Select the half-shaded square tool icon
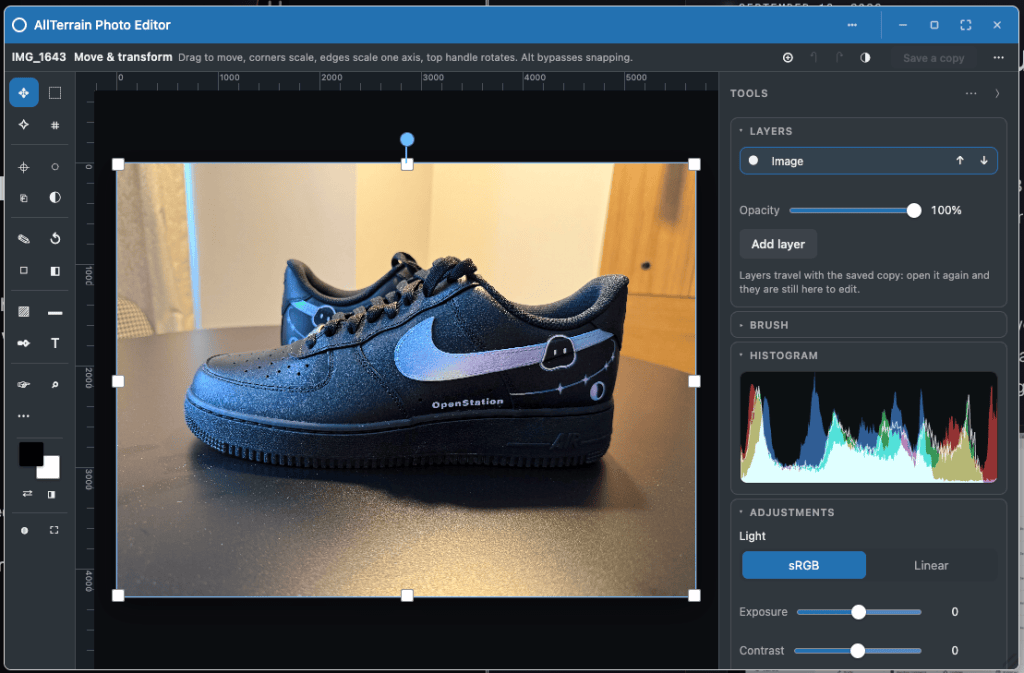Screen dimensions: 1024x673 click(x=55, y=270)
